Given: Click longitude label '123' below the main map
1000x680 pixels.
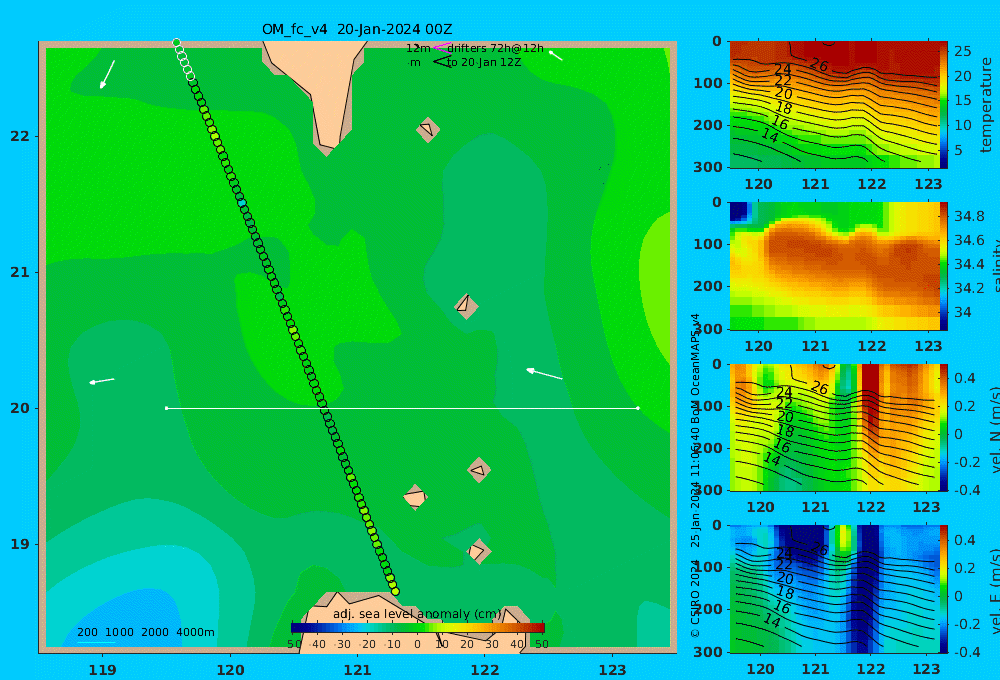Looking at the screenshot, I should (613, 670).
